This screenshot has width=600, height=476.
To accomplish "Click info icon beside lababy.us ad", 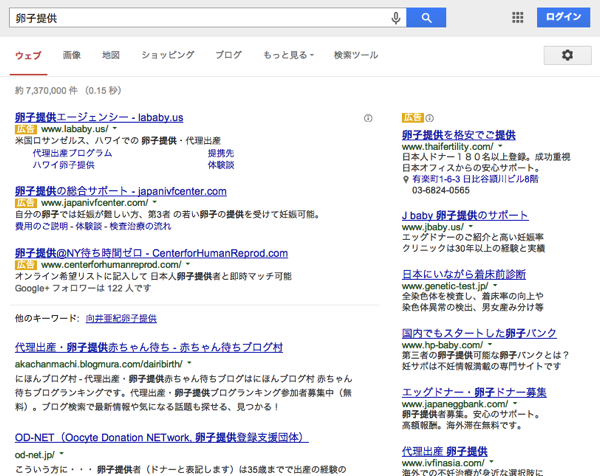I will pos(368,118).
